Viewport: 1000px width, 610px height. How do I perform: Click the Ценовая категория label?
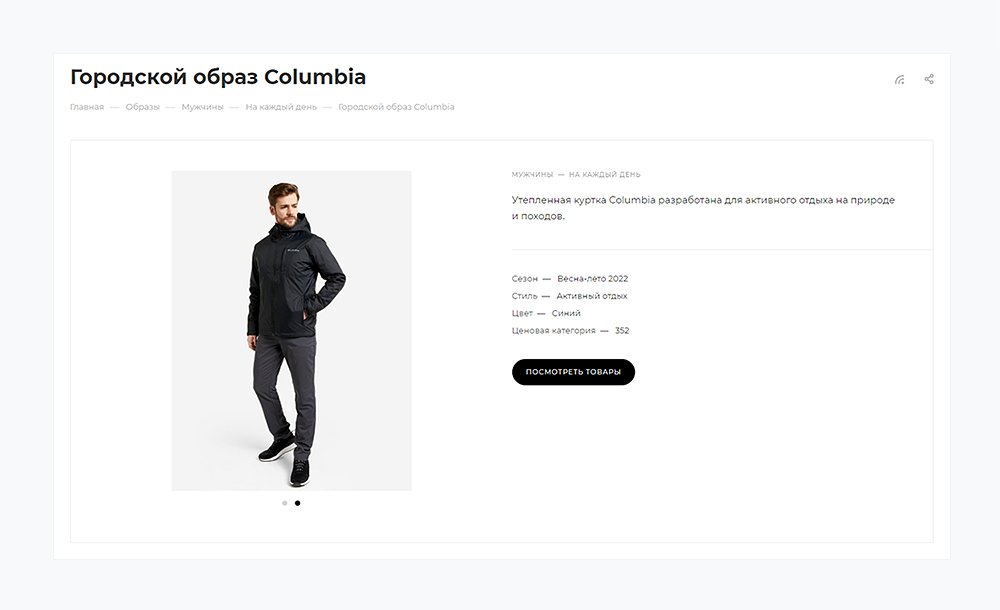(x=553, y=331)
